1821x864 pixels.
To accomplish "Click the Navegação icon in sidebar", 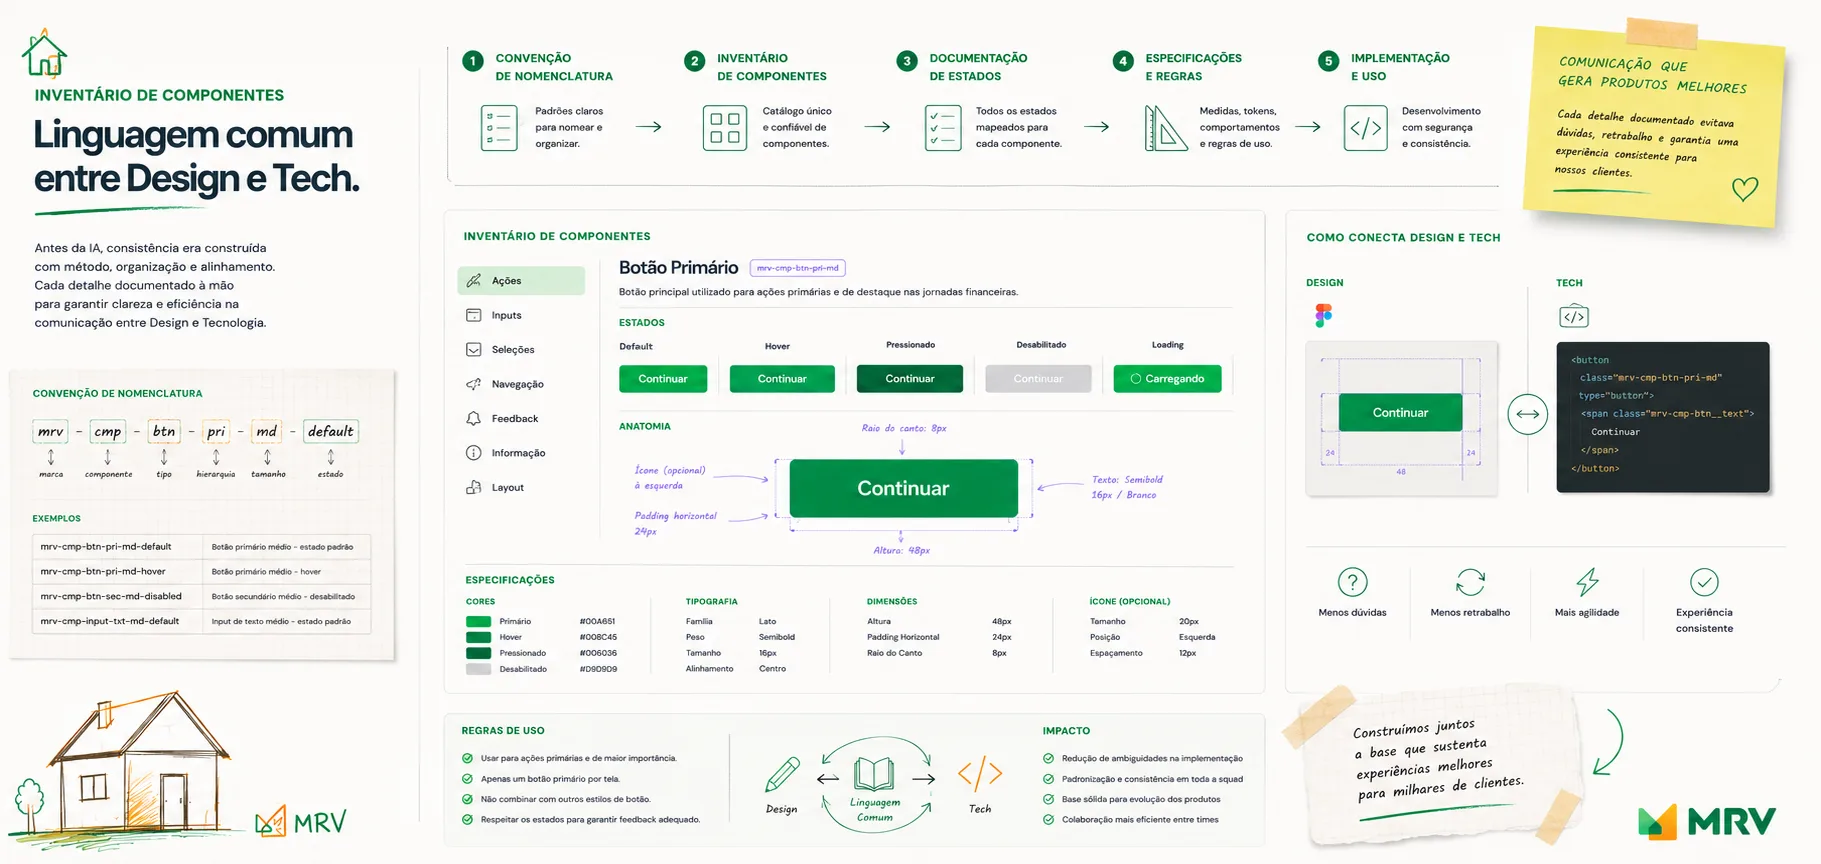I will pos(474,384).
